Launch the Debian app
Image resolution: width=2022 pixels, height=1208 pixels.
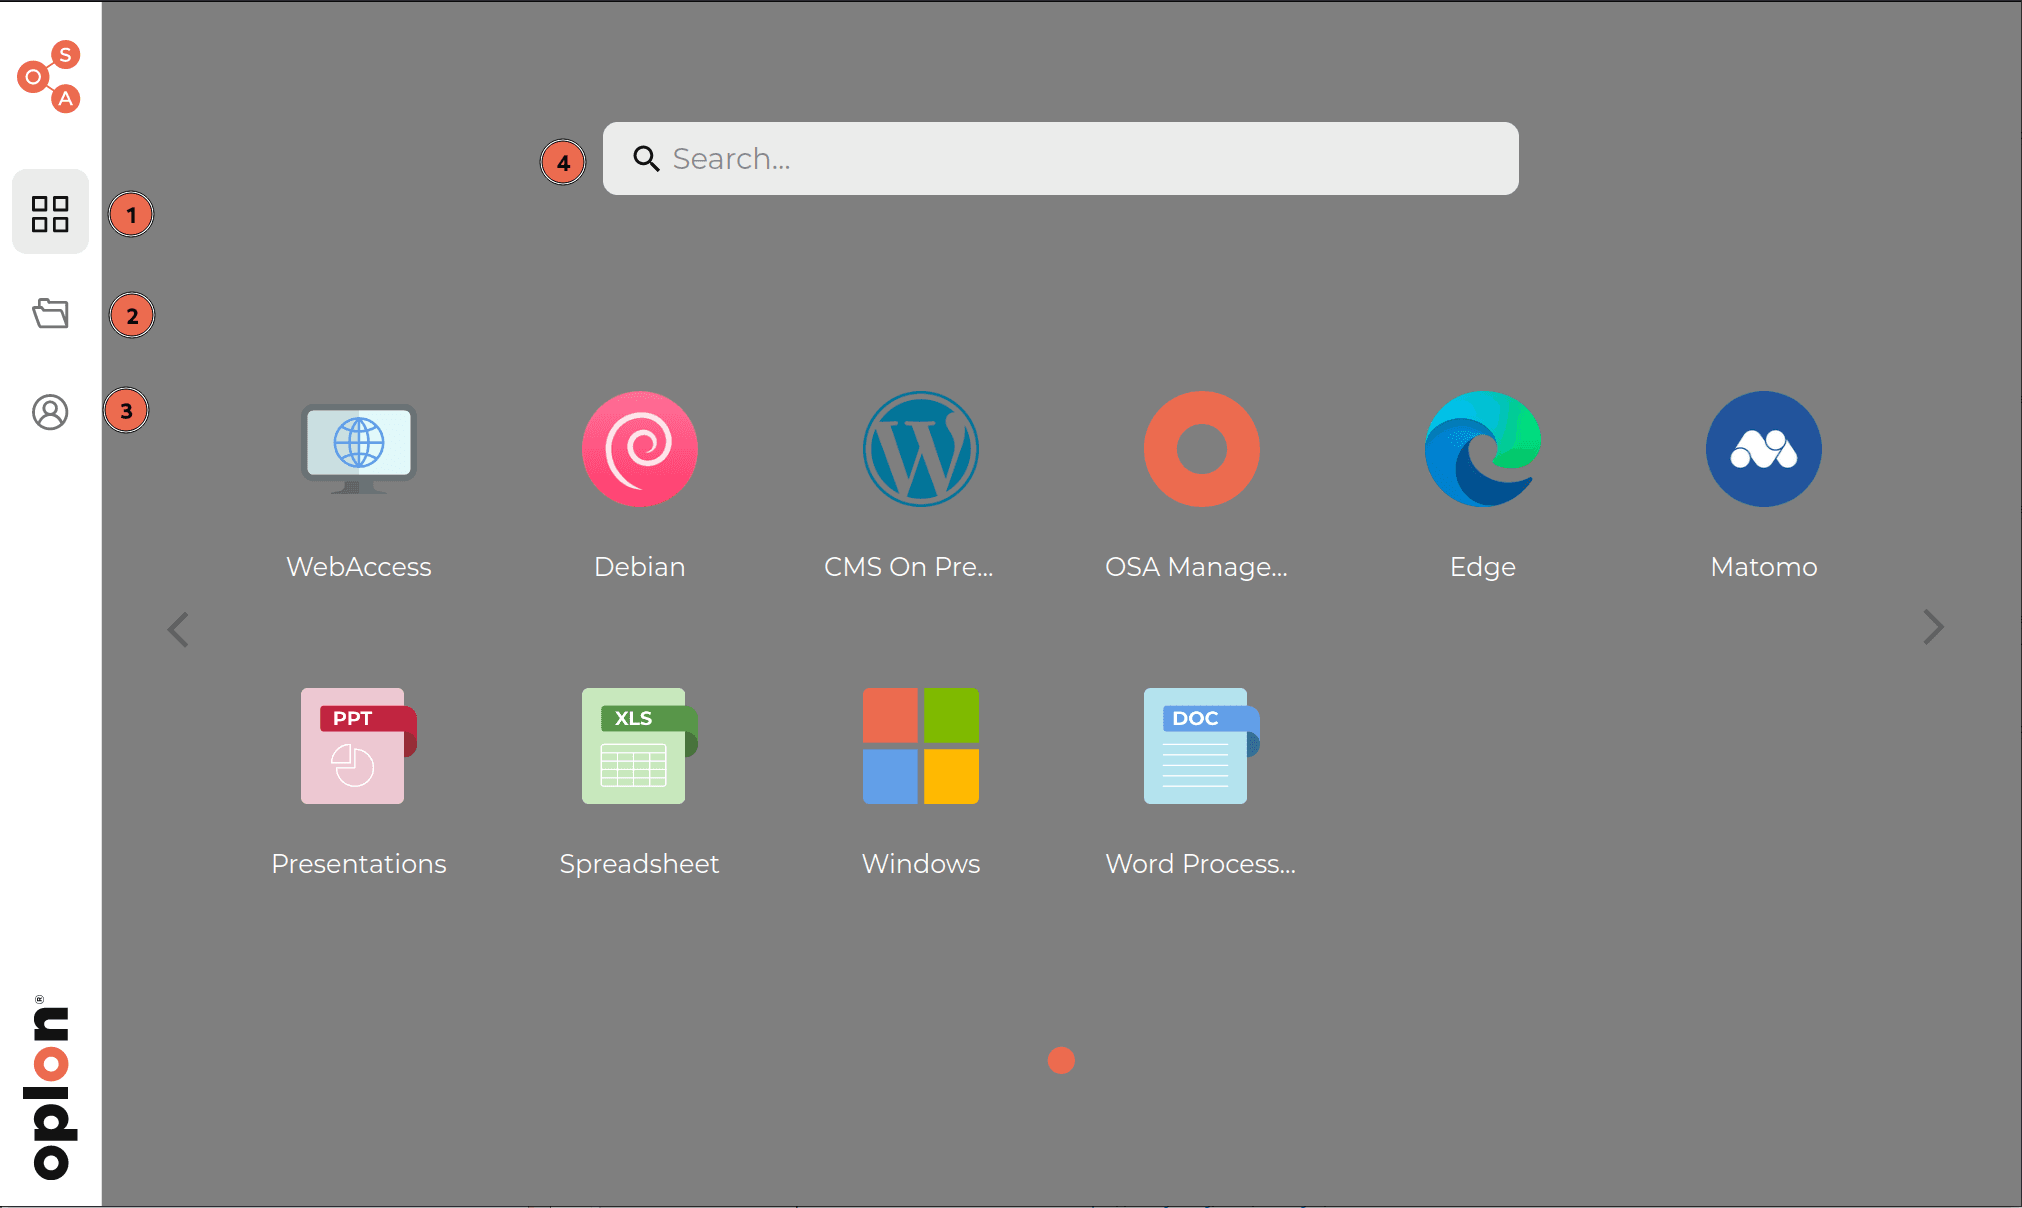(640, 449)
